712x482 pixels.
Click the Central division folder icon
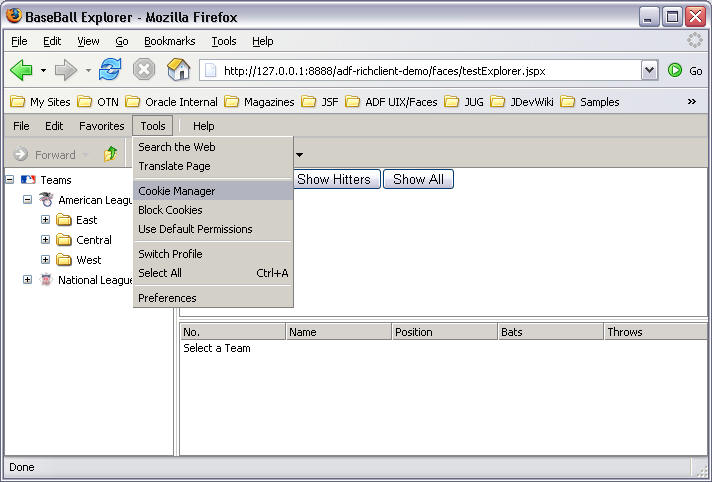pyautogui.click(x=64, y=240)
